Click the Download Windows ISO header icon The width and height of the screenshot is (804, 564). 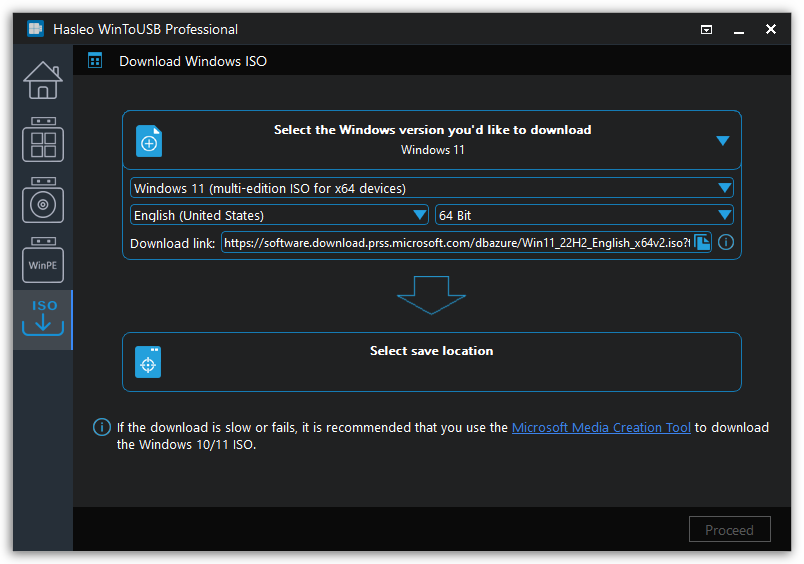(x=95, y=61)
